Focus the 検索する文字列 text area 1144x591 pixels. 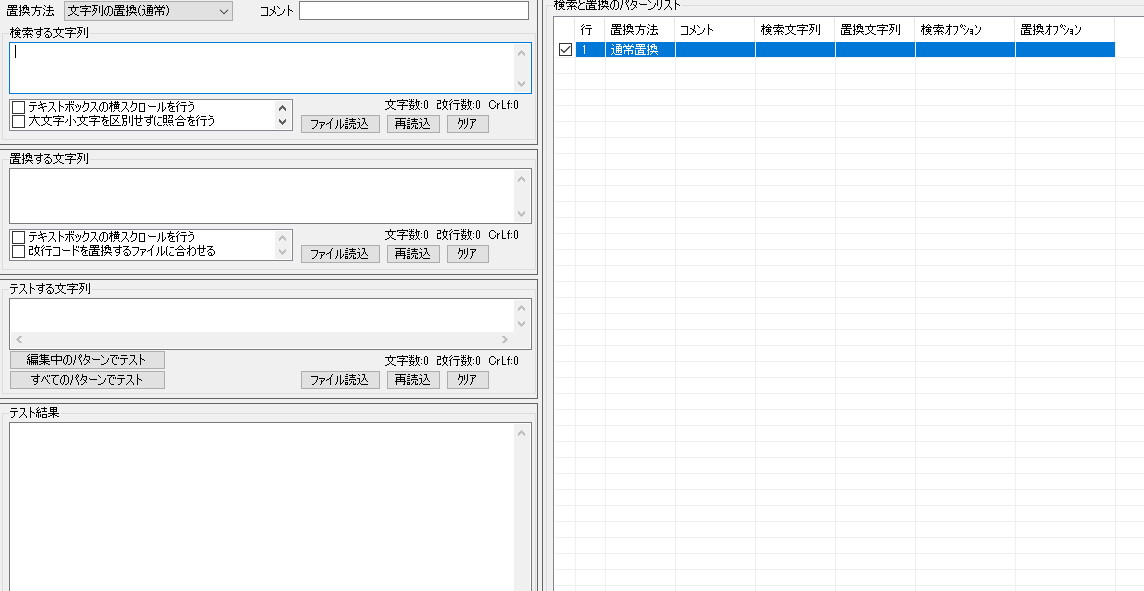coord(260,68)
